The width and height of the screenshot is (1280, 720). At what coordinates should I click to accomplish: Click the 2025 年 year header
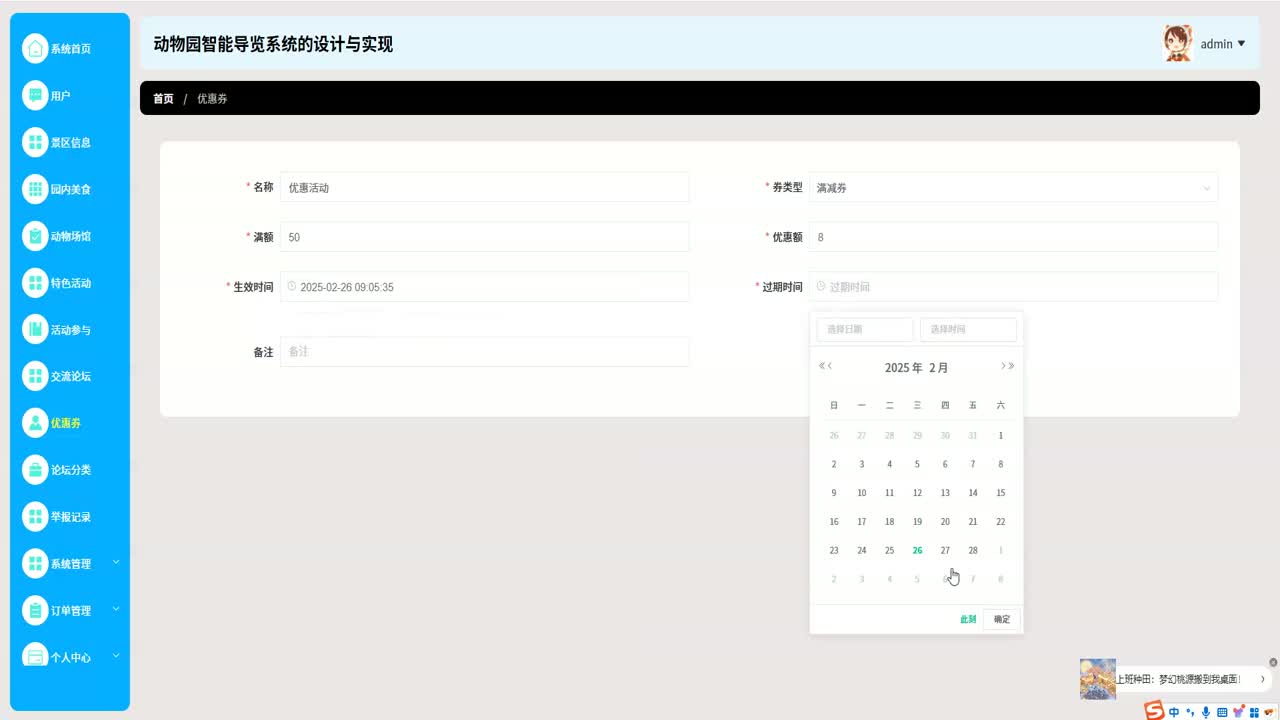click(x=903, y=368)
